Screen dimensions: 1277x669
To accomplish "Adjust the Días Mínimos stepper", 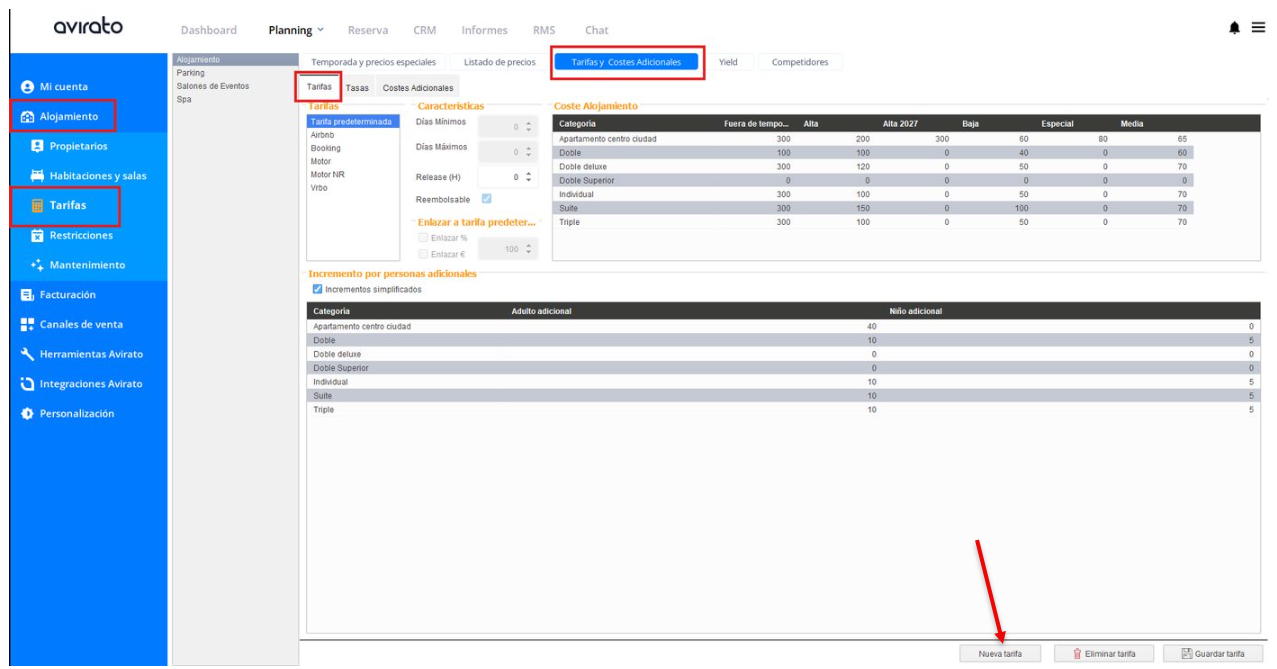I will coord(530,126).
